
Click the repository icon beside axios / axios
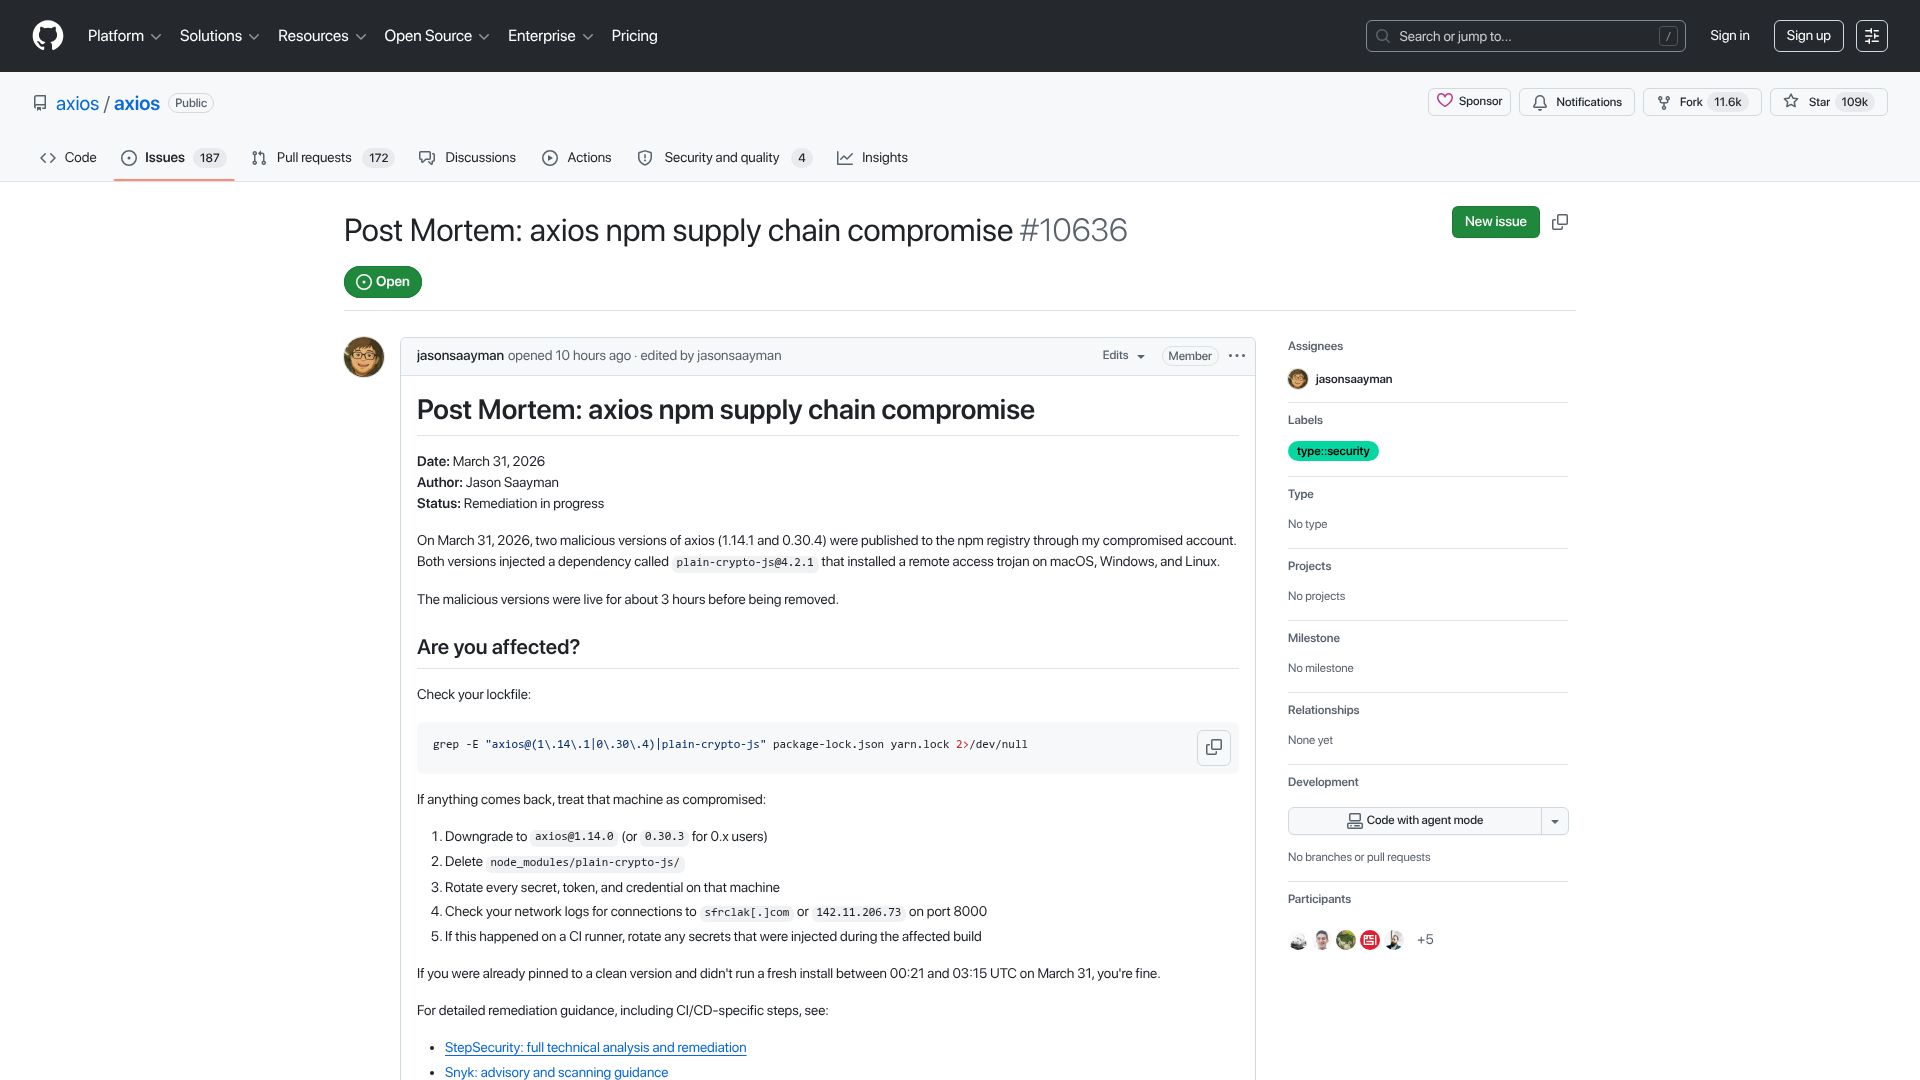pos(40,103)
